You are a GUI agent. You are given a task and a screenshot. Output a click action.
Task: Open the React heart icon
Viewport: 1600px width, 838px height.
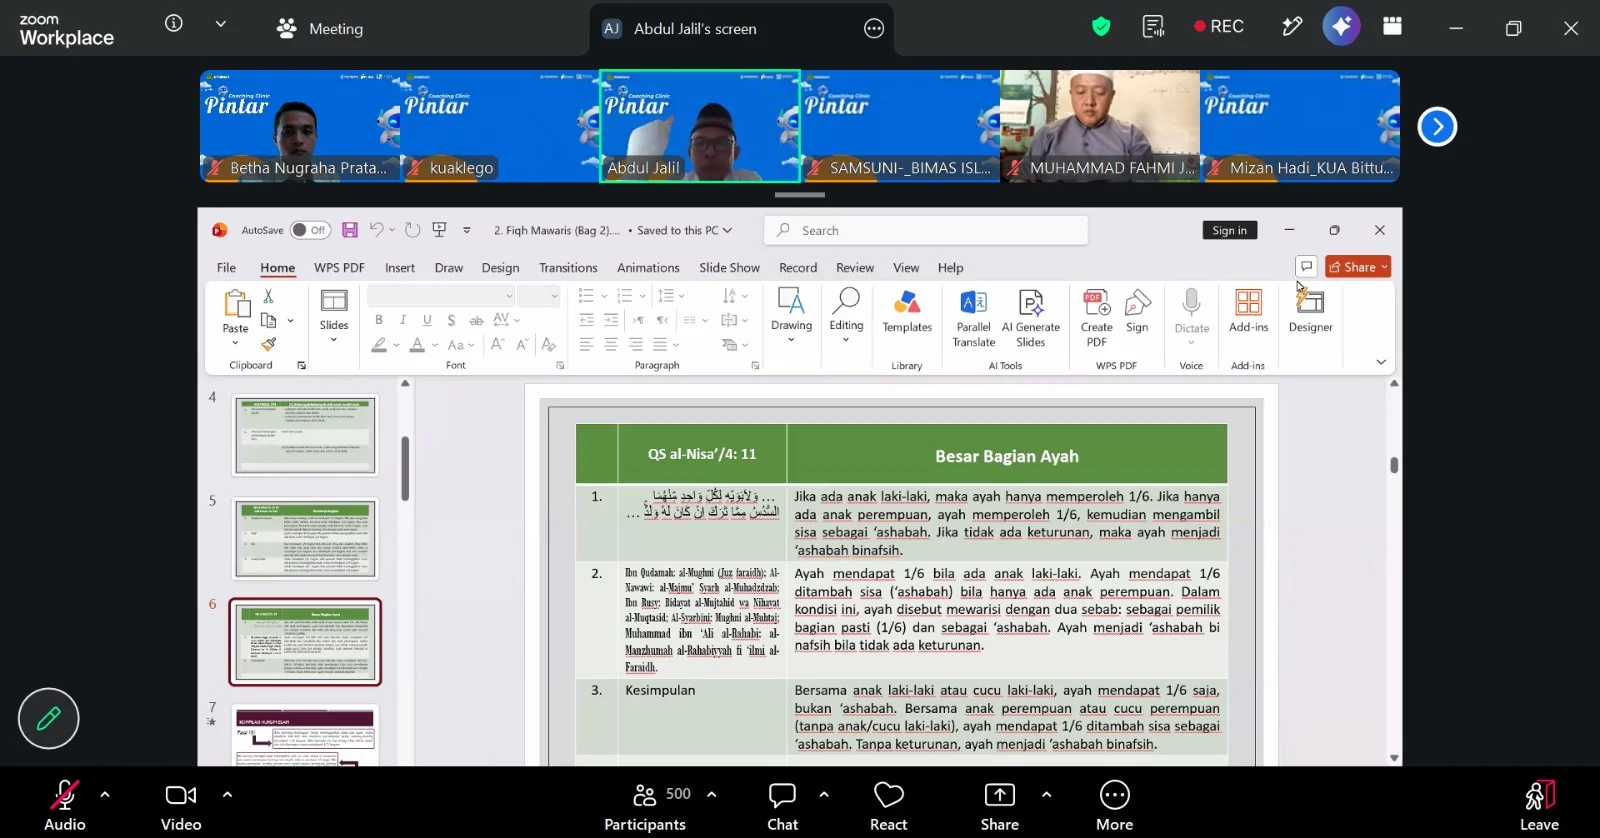(x=888, y=805)
